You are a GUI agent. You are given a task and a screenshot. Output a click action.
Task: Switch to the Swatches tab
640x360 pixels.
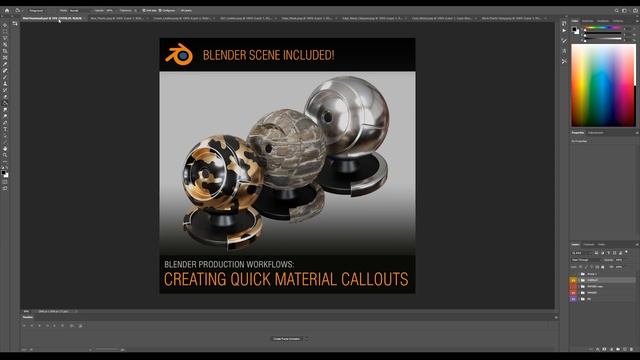pos(588,21)
